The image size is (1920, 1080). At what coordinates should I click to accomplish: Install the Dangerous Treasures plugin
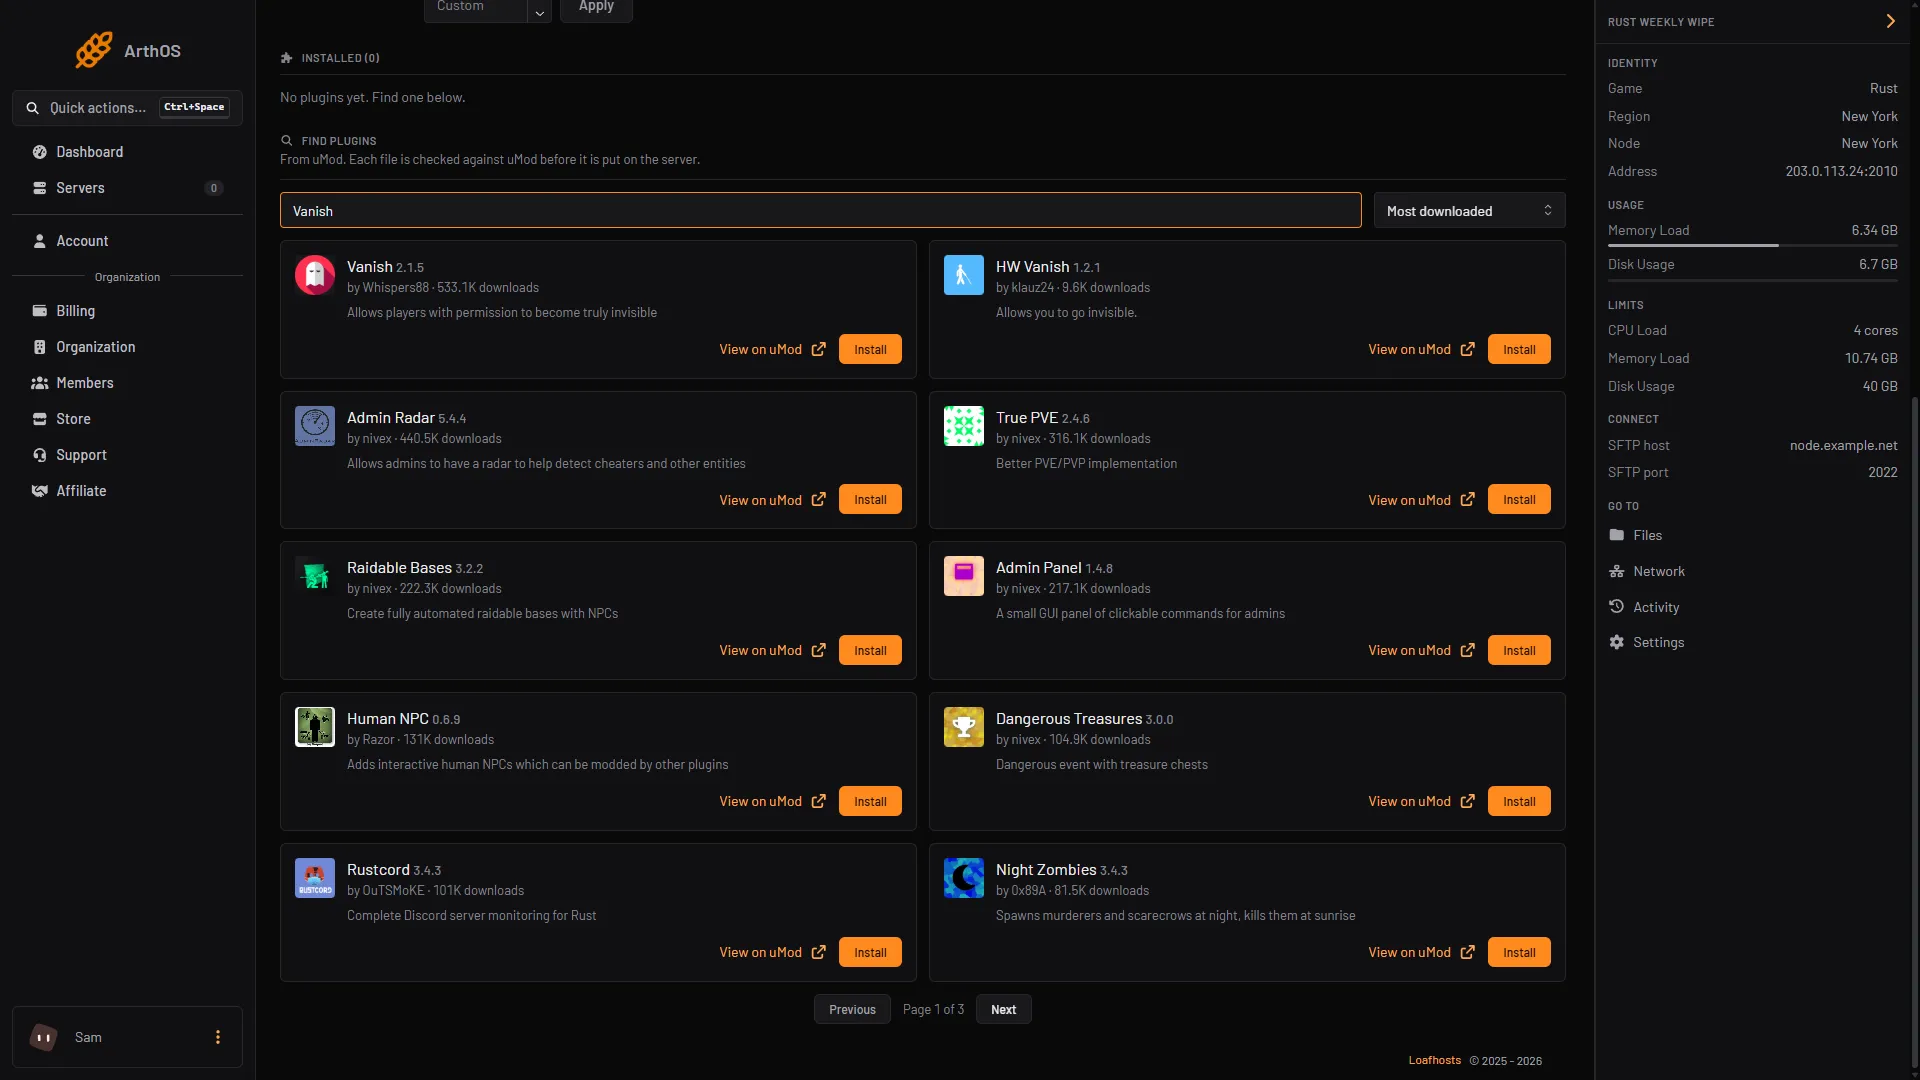[x=1519, y=801]
